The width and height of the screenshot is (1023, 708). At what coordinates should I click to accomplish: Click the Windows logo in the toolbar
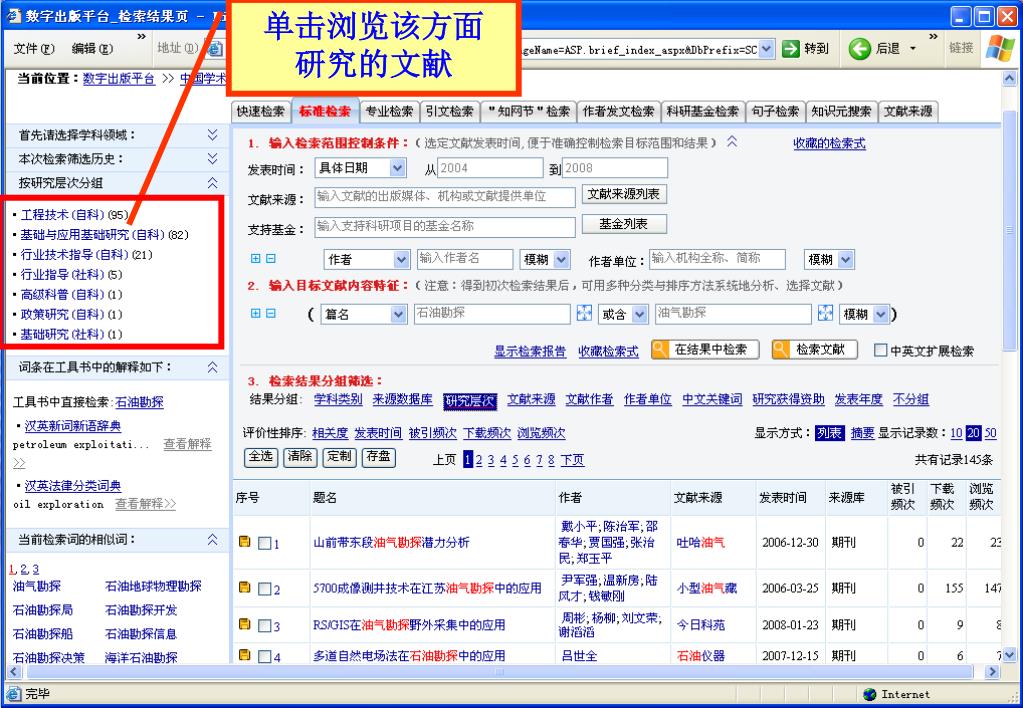click(x=1000, y=48)
